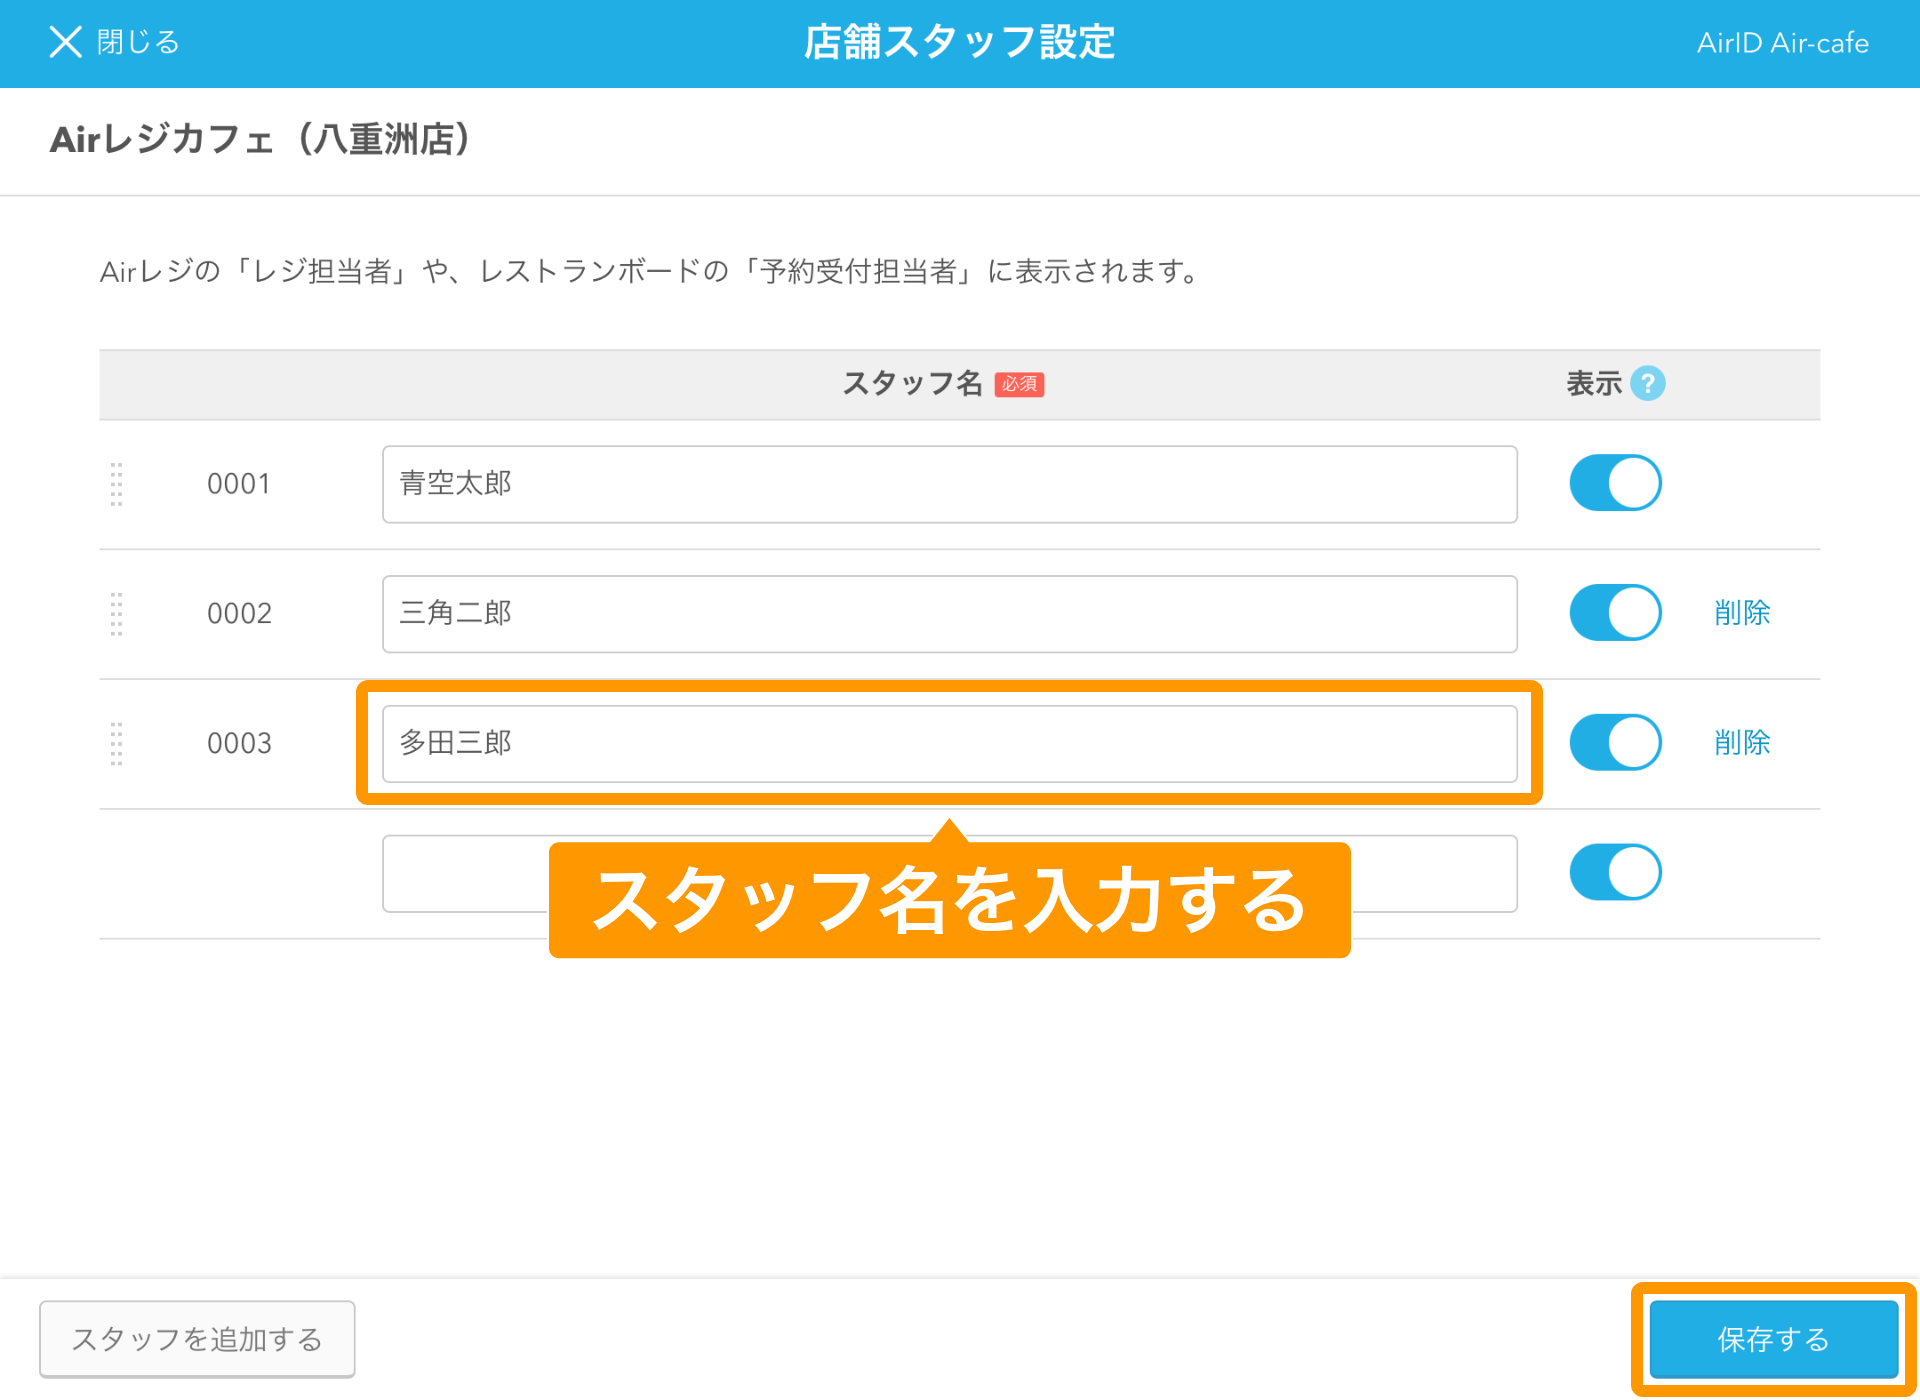This screenshot has width=1920, height=1400.
Task: Click drag handle for staff 0001
Action: [x=116, y=484]
